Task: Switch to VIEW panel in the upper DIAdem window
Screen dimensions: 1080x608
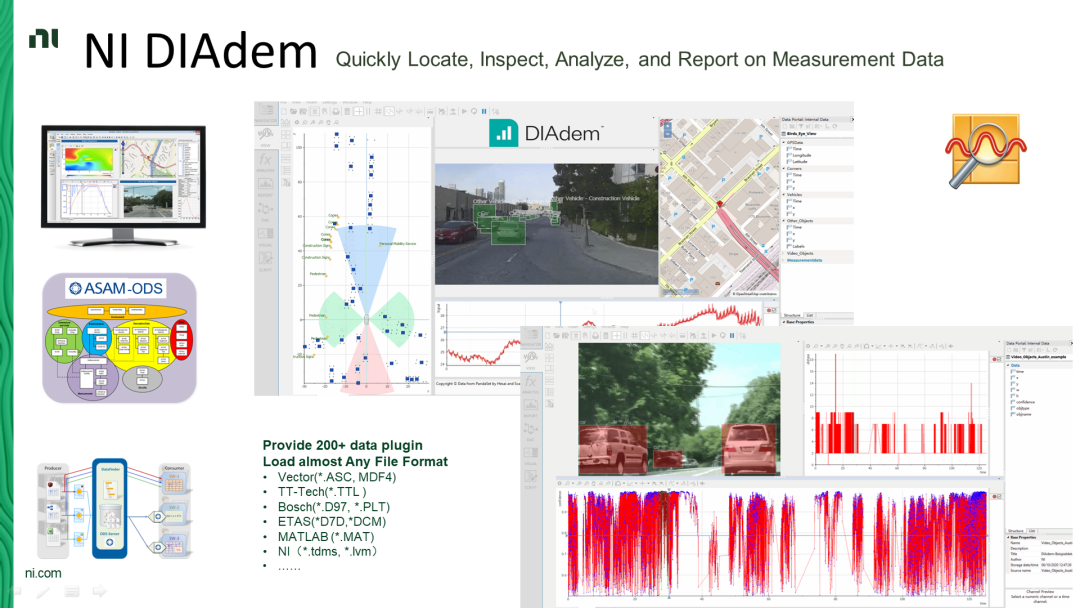Action: [x=265, y=137]
